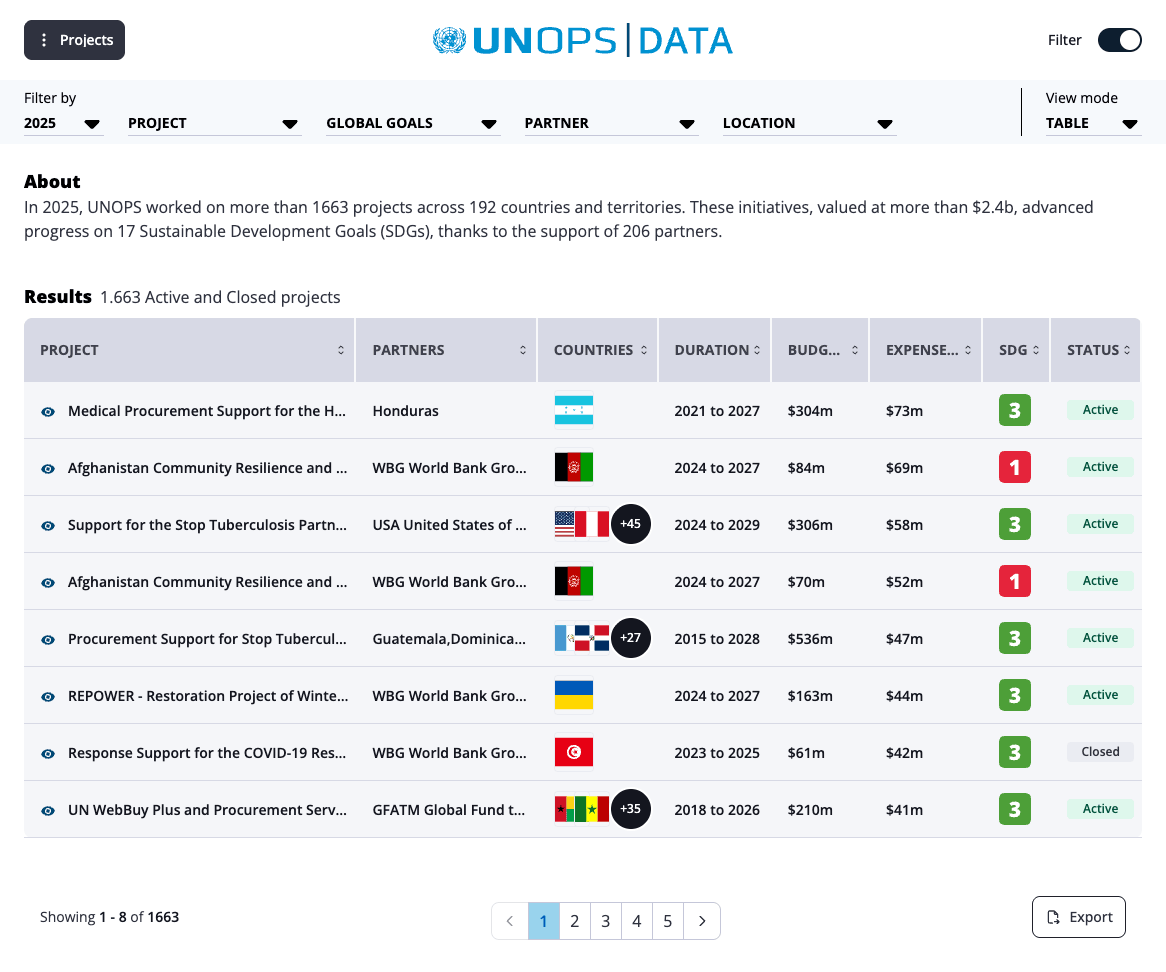
Task: Show +35 more countries badge
Action: point(631,809)
